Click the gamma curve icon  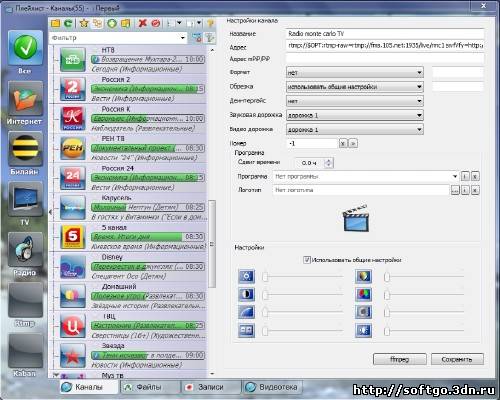(x=247, y=312)
